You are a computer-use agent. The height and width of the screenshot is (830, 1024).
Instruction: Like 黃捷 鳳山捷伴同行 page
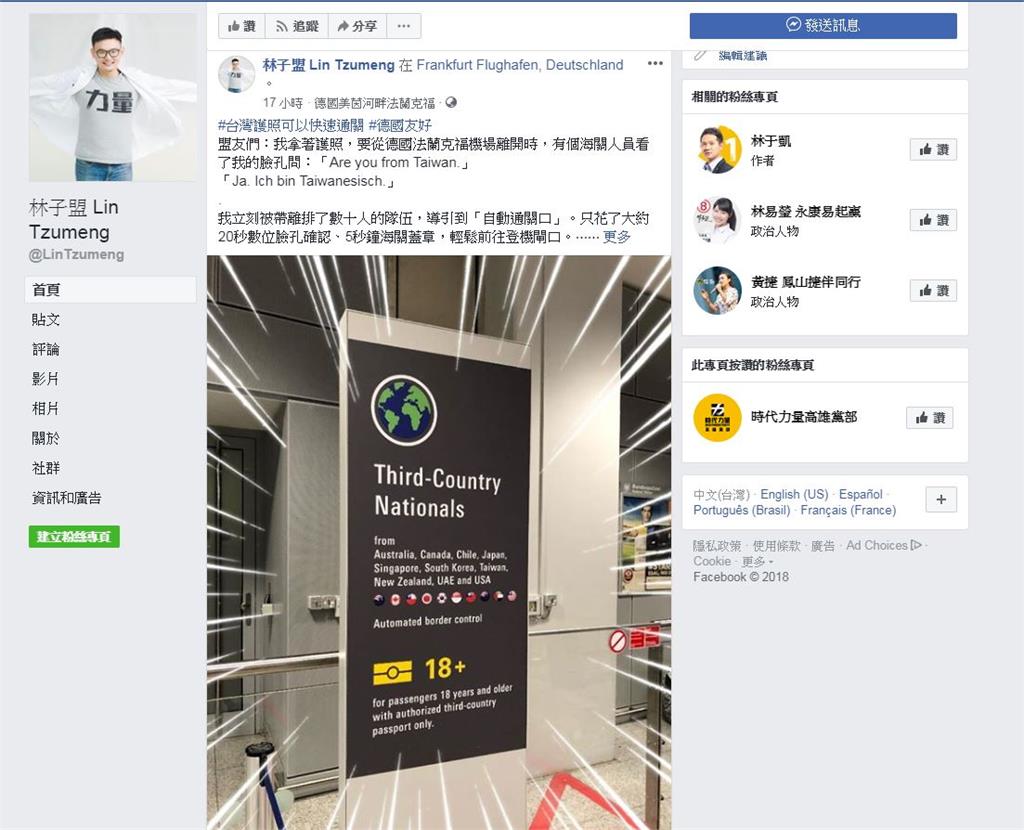[933, 291]
